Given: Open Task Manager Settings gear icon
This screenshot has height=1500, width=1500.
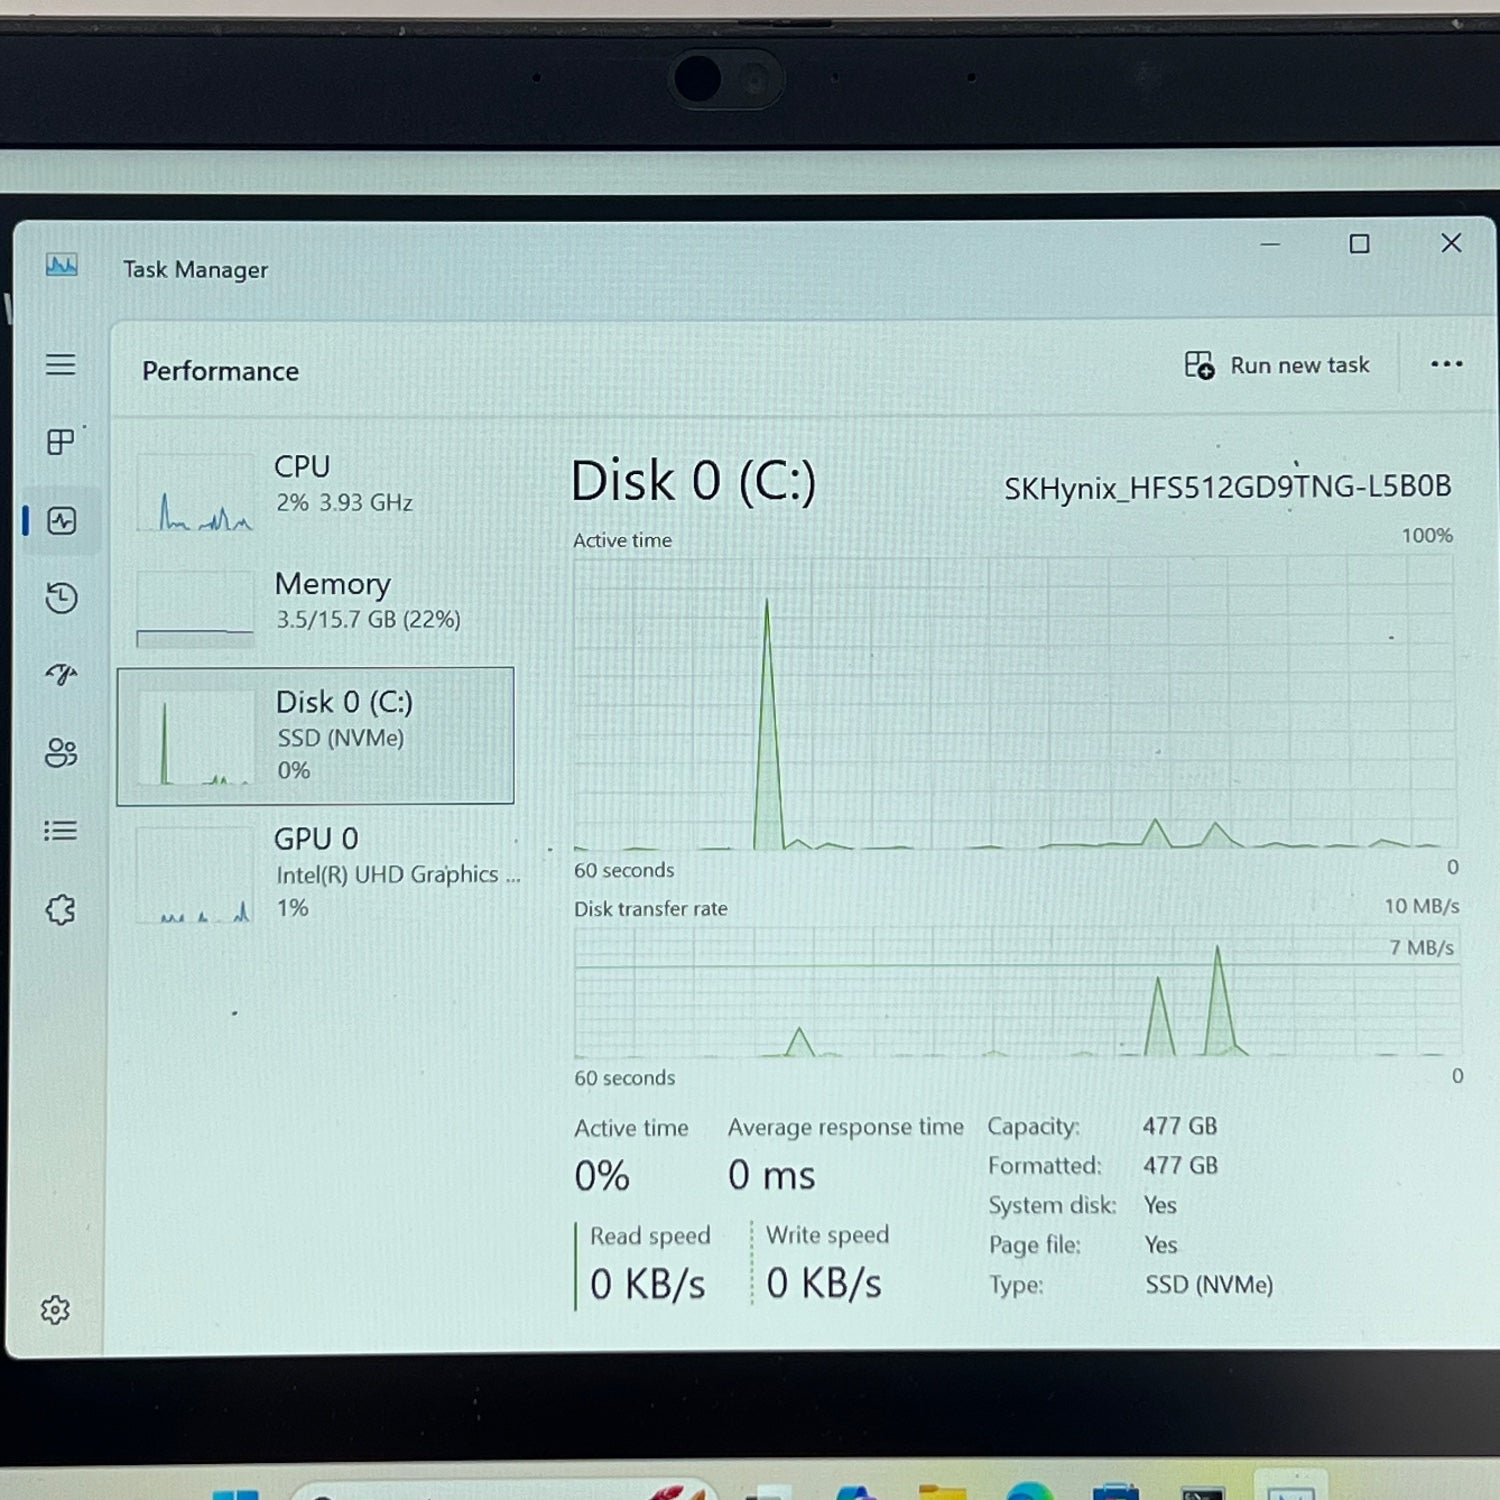Looking at the screenshot, I should (55, 1310).
